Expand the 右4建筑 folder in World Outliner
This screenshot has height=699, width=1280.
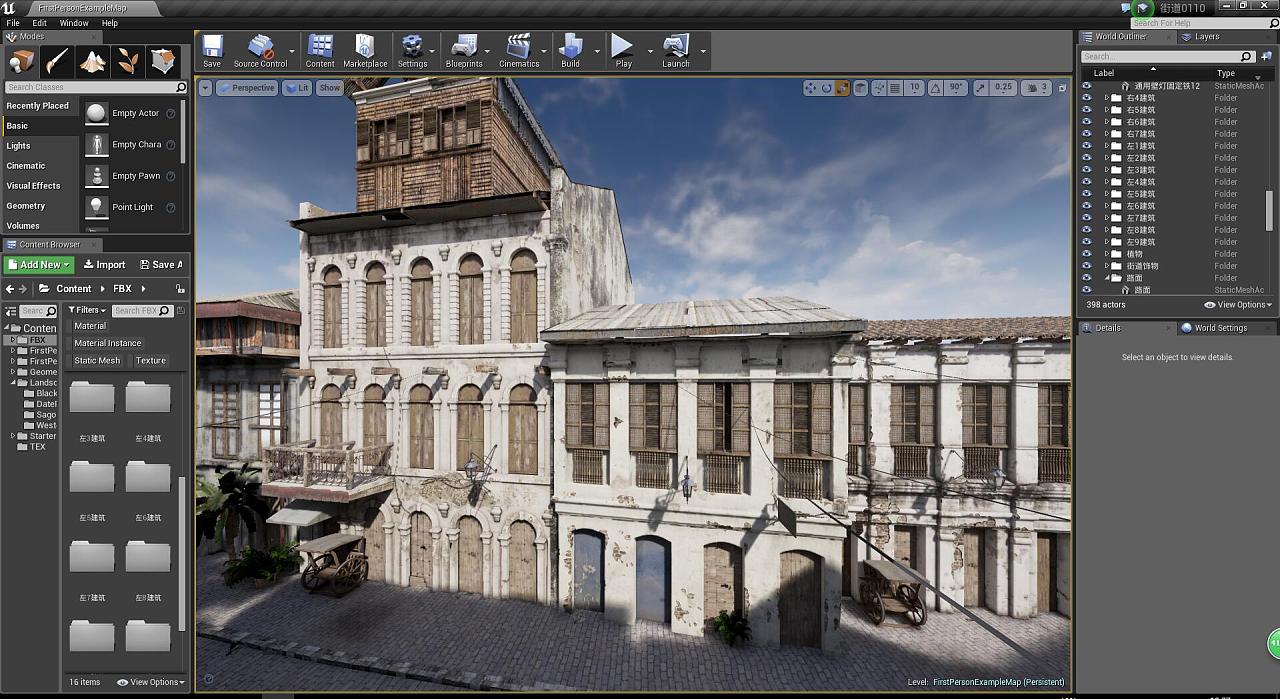[x=1107, y=98]
